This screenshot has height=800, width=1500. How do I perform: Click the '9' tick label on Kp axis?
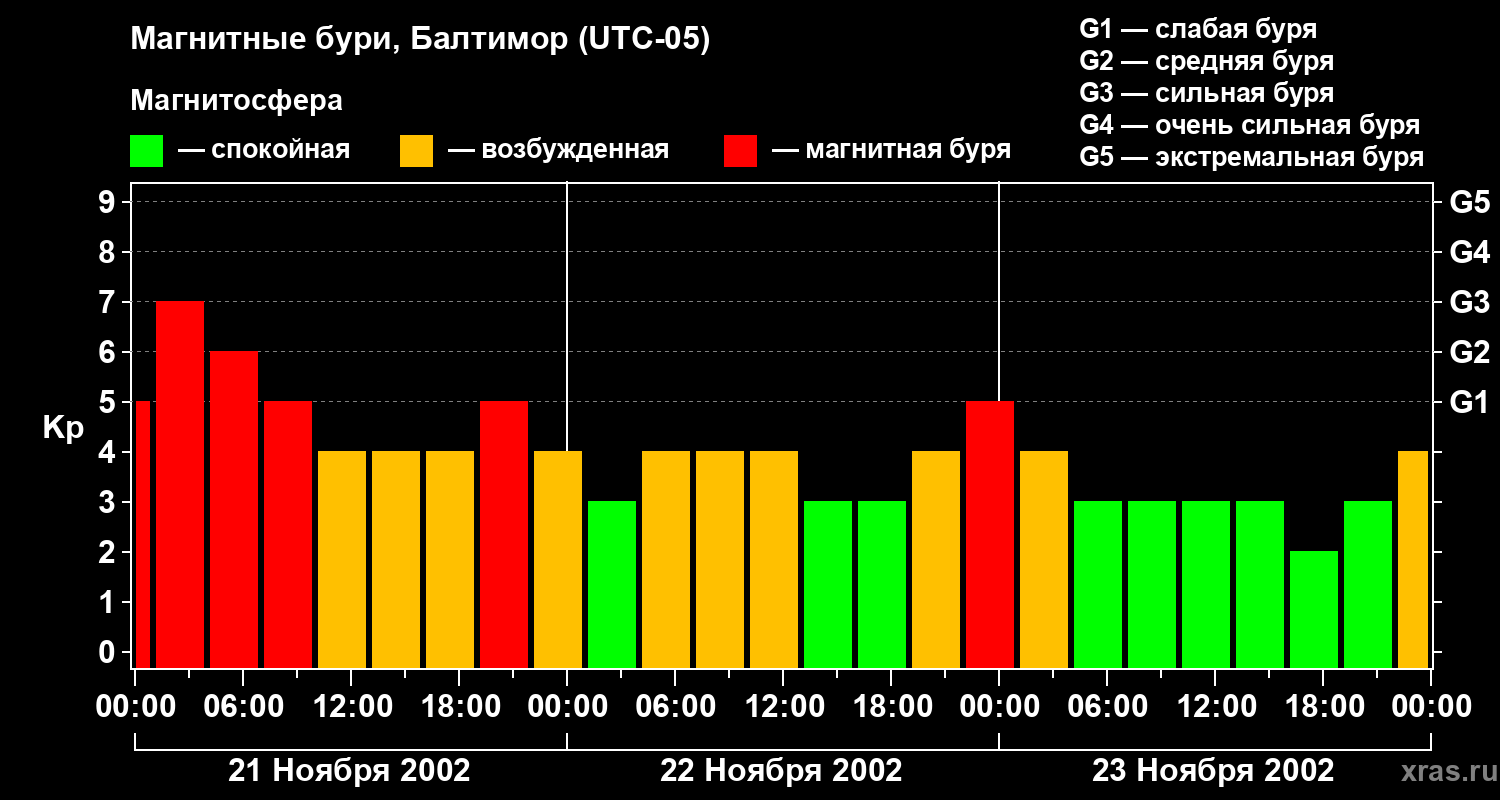click(107, 203)
